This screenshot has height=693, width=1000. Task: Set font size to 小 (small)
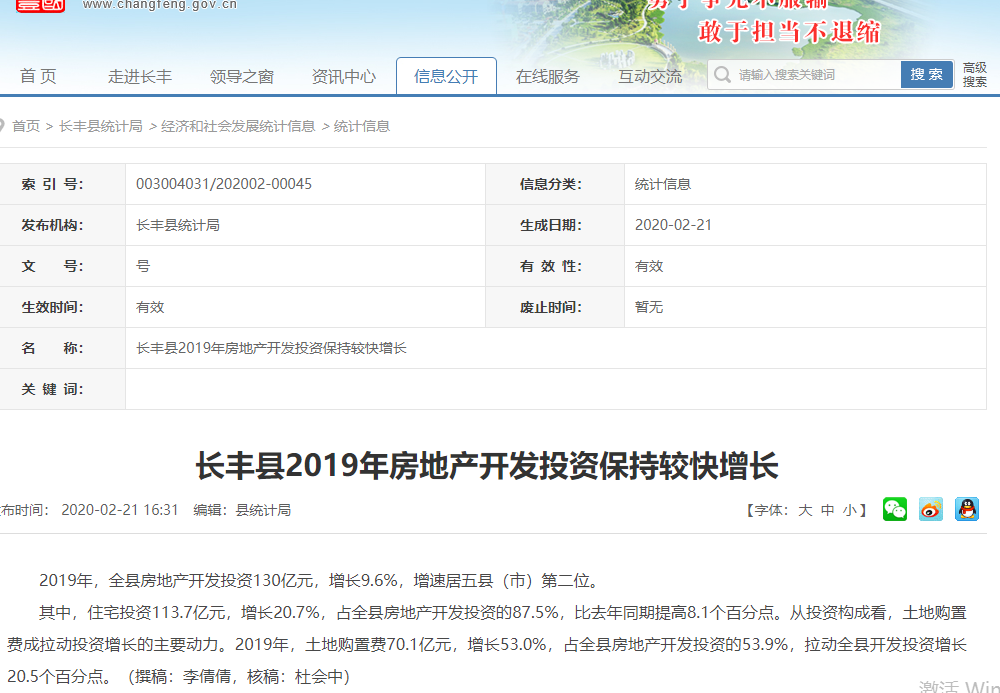[849, 510]
